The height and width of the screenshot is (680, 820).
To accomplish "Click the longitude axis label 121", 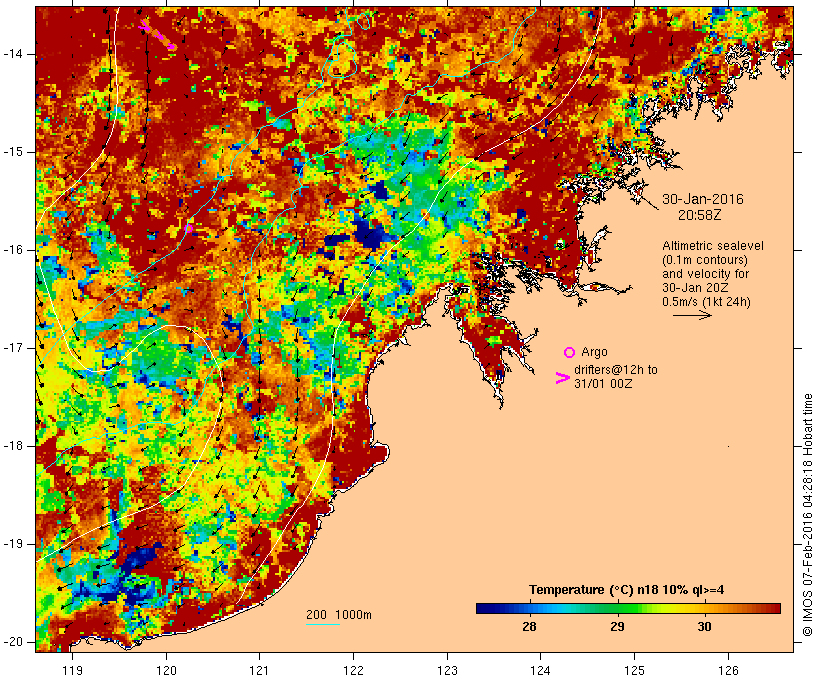I will tap(259, 670).
